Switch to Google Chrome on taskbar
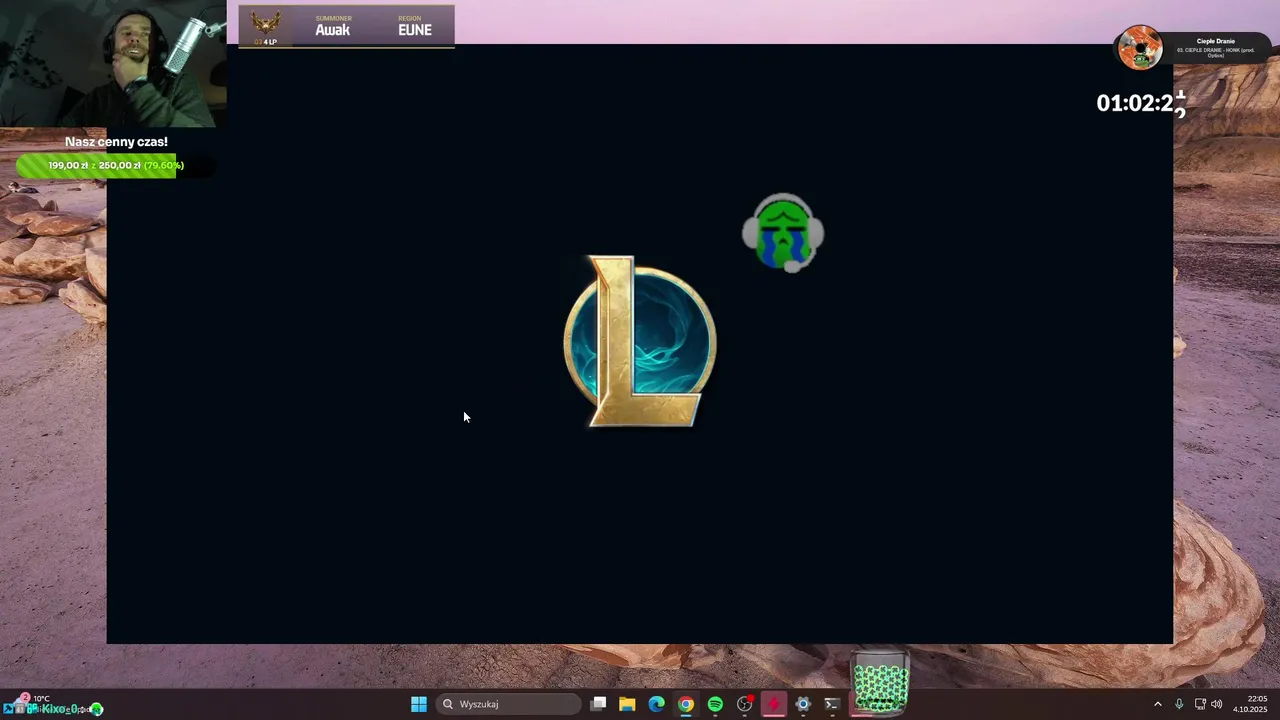1280x720 pixels. click(685, 704)
